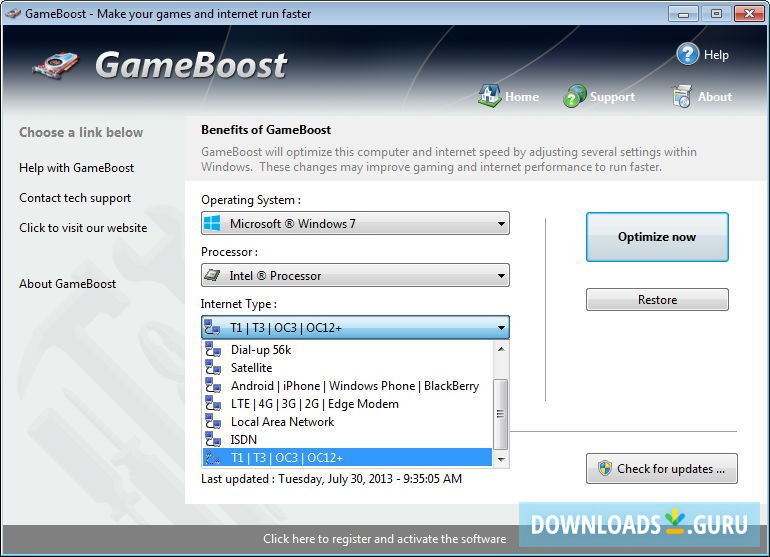Click shield icon on Check for updates button

coord(605,468)
